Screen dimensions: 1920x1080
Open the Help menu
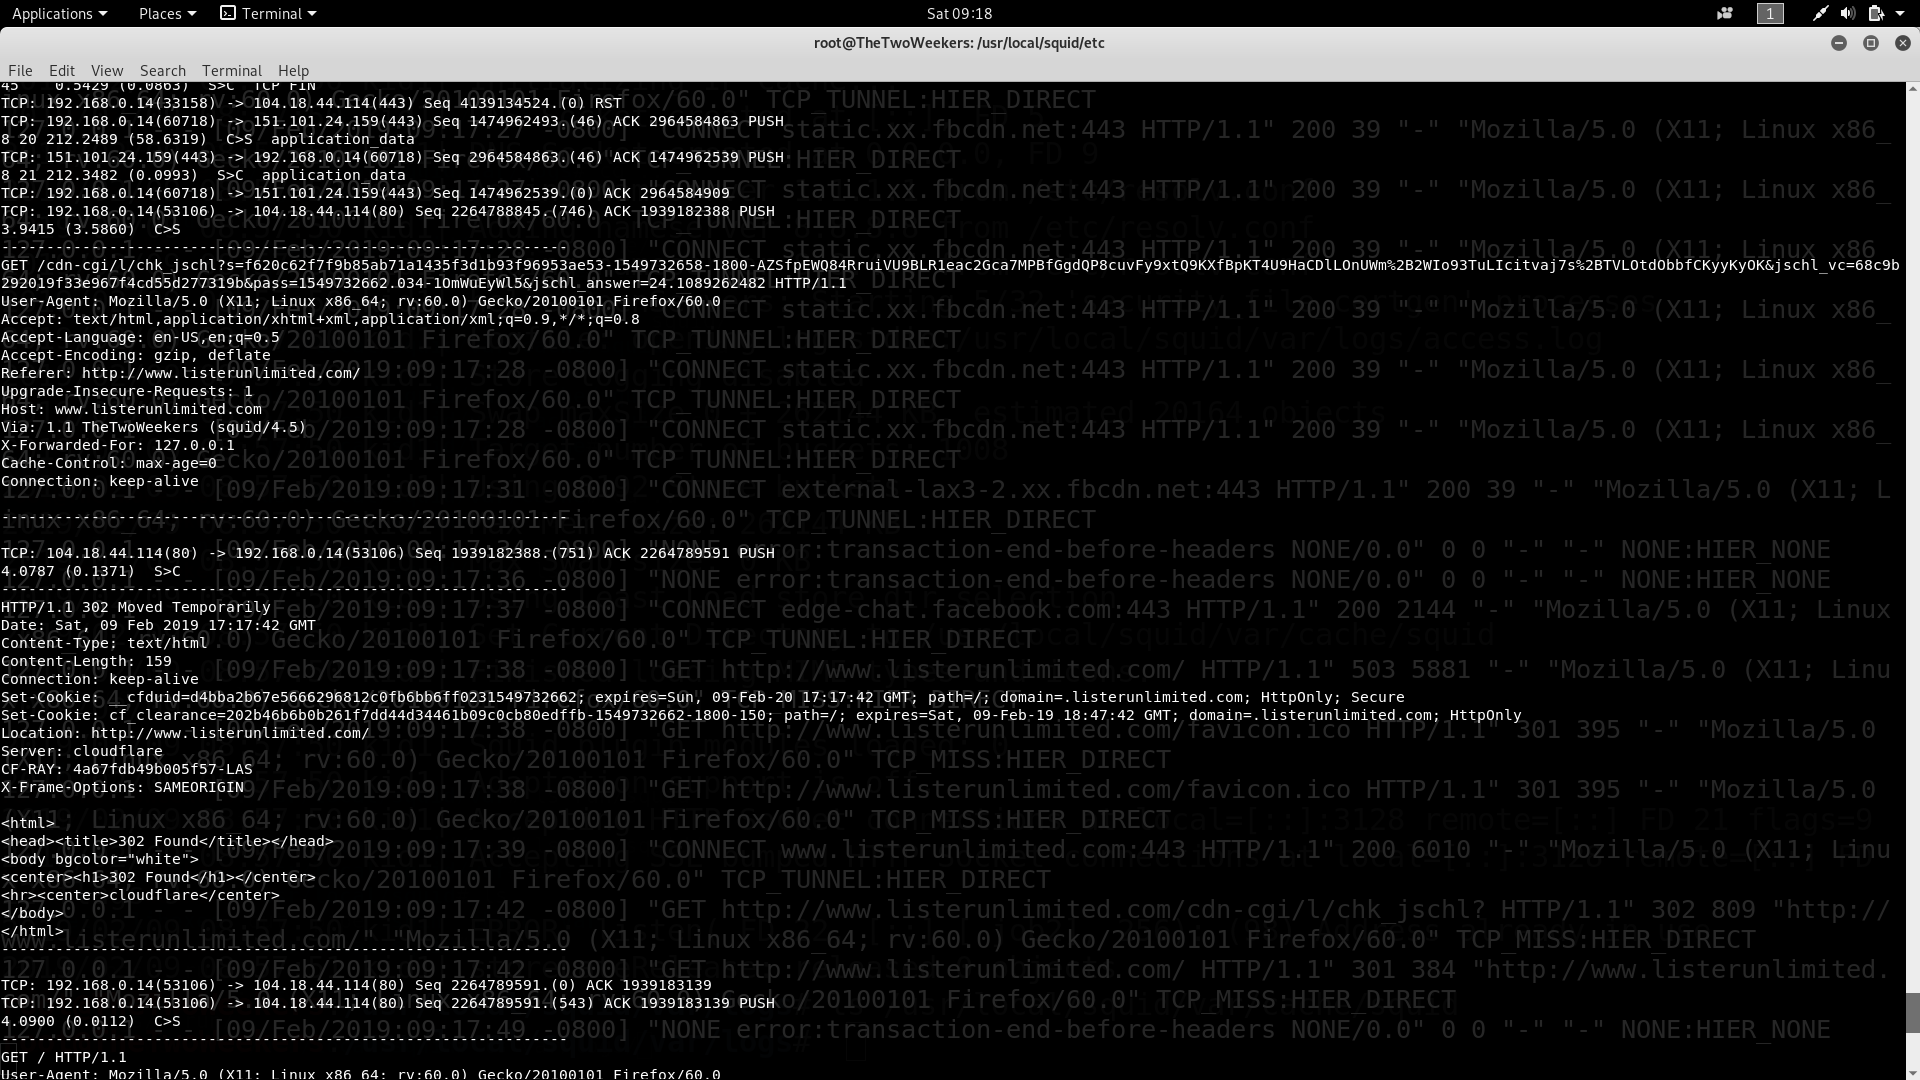coord(293,70)
